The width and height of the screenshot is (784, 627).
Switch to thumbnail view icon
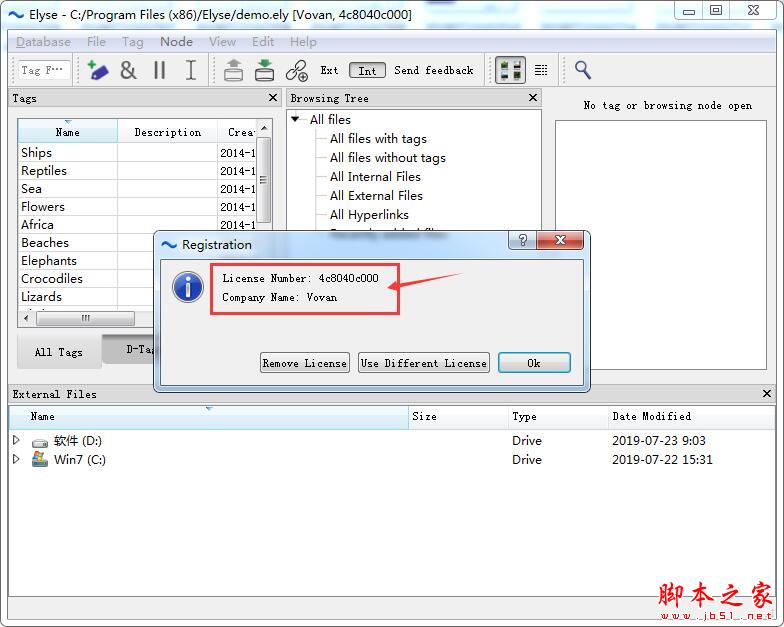coord(510,70)
